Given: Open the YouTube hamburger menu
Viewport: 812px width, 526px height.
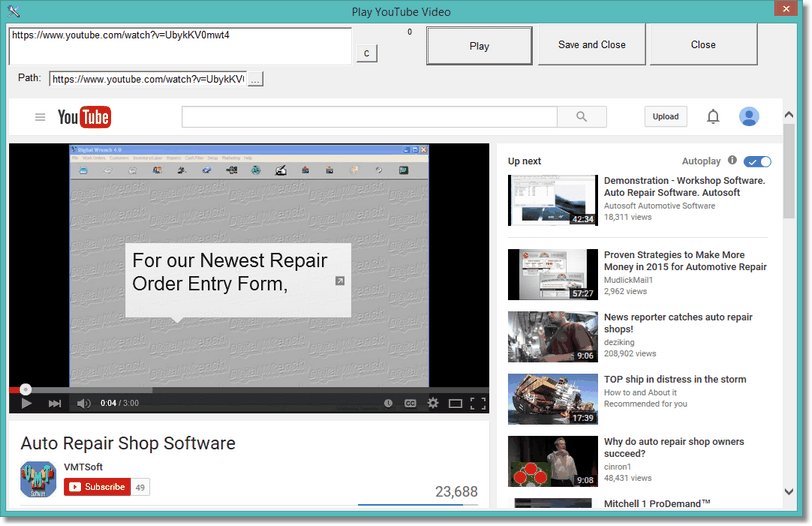Looking at the screenshot, I should (x=40, y=117).
